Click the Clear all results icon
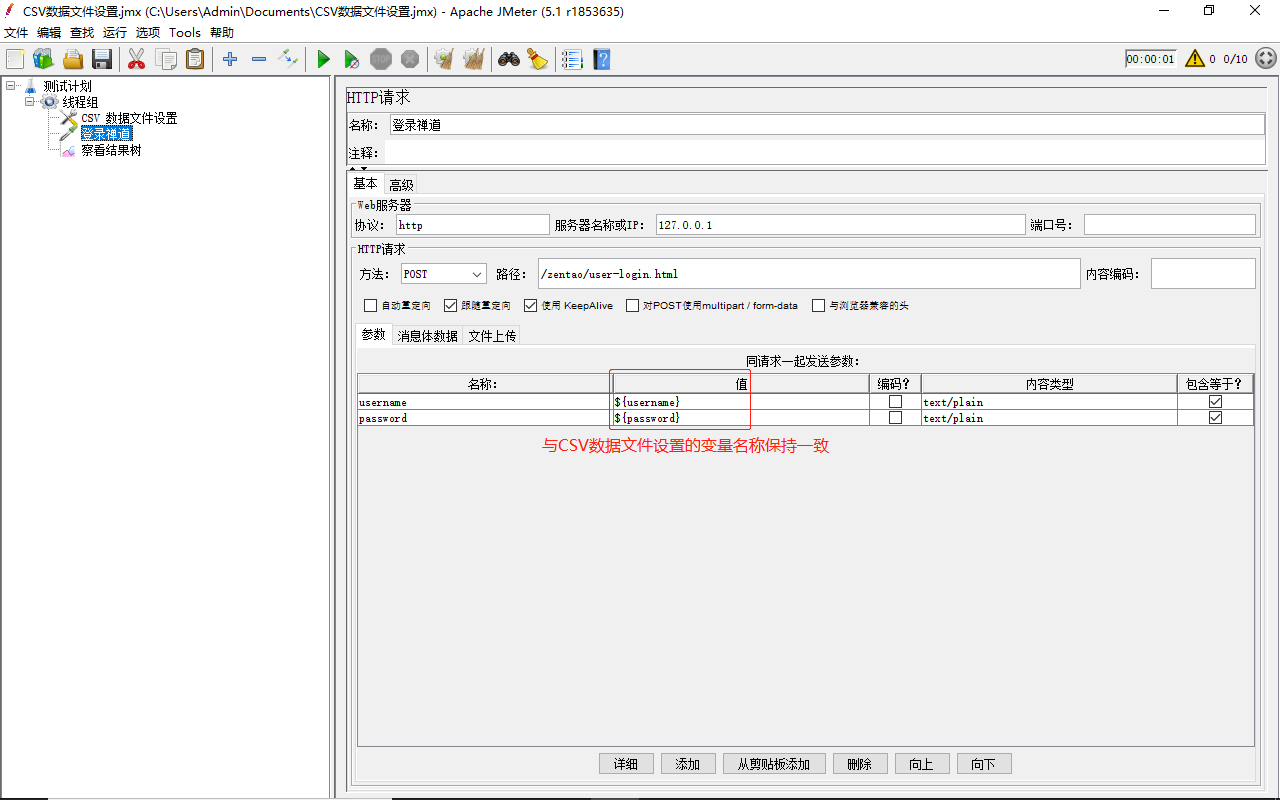This screenshot has width=1280, height=800. click(473, 59)
